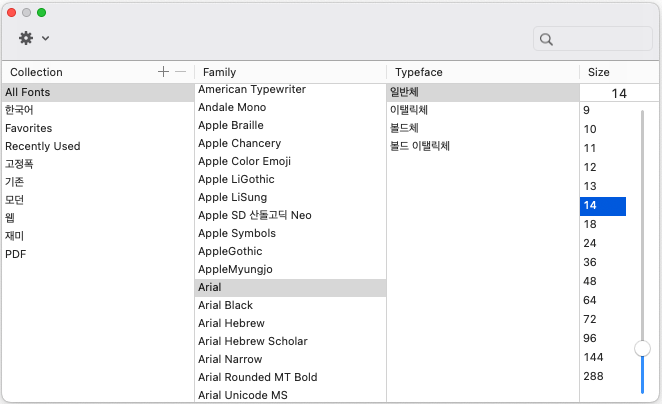Select the 웹 collection

pos(98,218)
